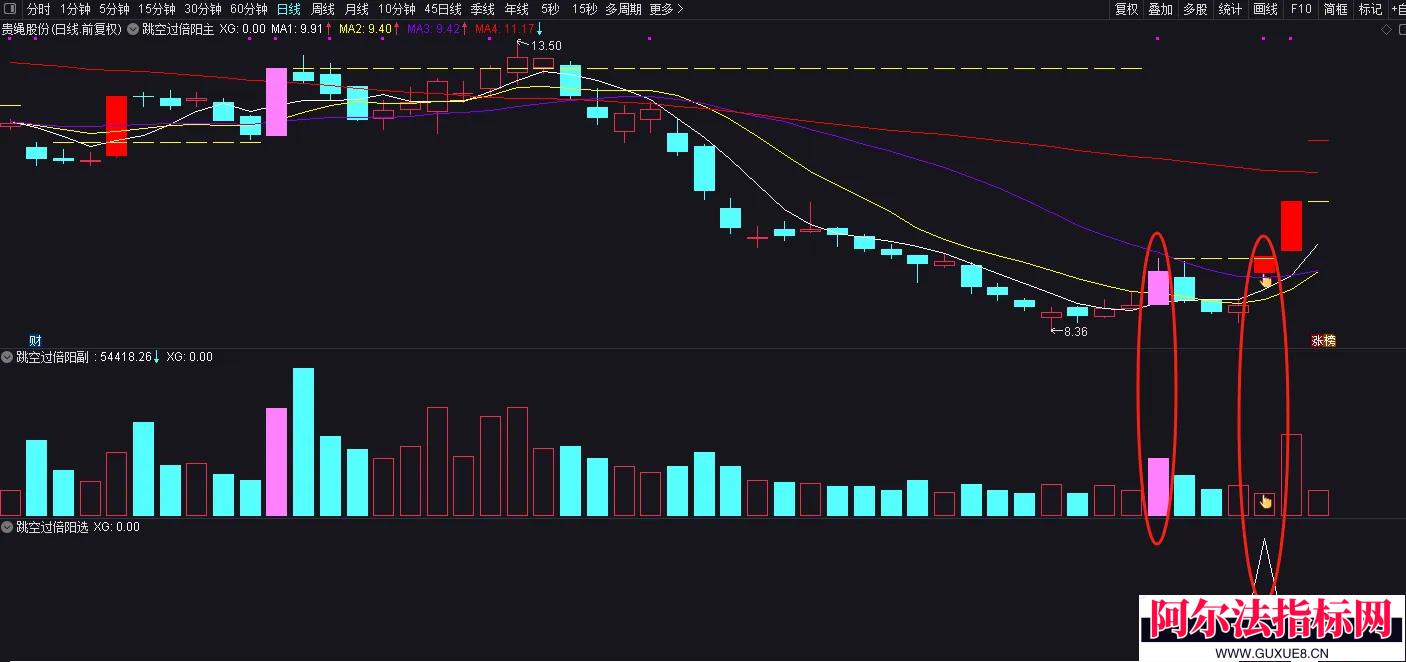
Task: Open the 画线 drawing tool
Action: pos(1265,9)
